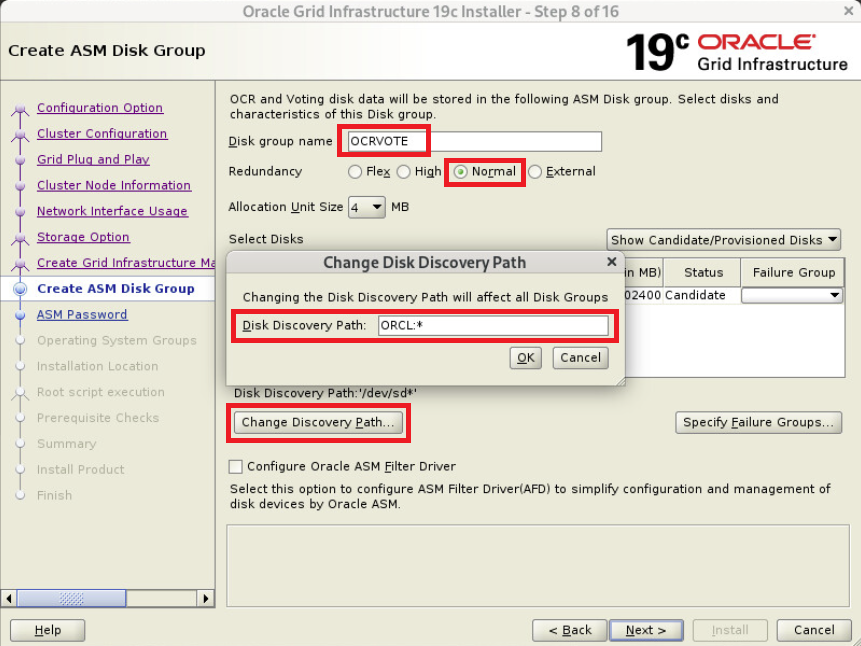
Task: Go Back to previous installer step
Action: [569, 630]
